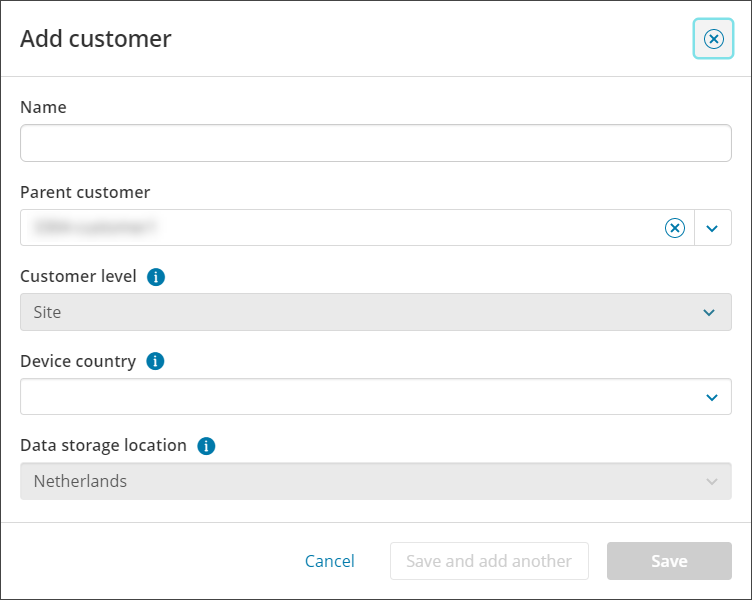Close the Add customer dialog

(x=713, y=39)
